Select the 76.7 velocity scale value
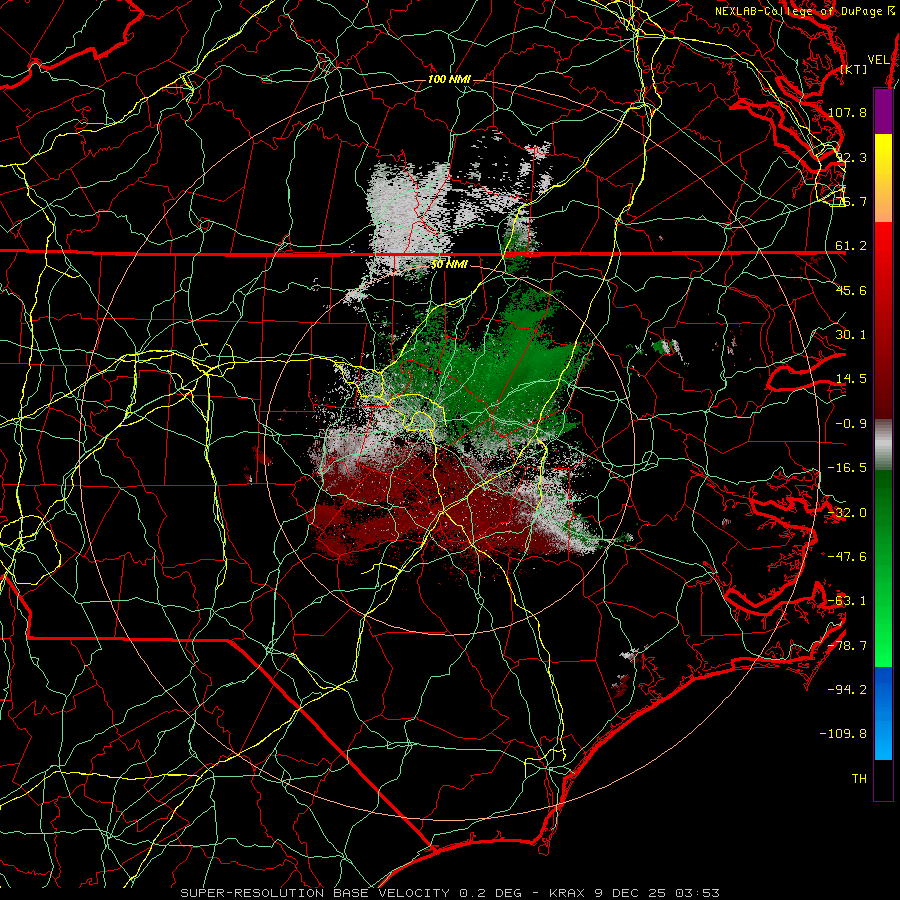This screenshot has width=900, height=900. 851,201
